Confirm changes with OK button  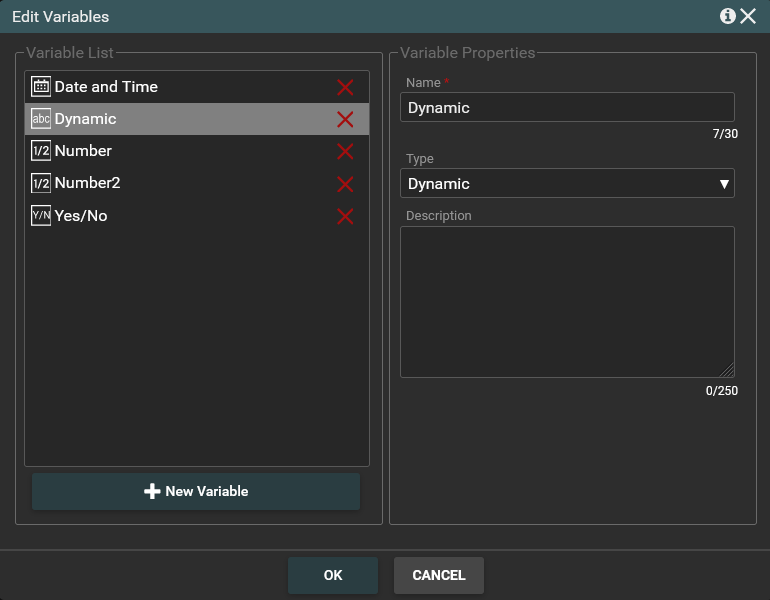point(333,575)
